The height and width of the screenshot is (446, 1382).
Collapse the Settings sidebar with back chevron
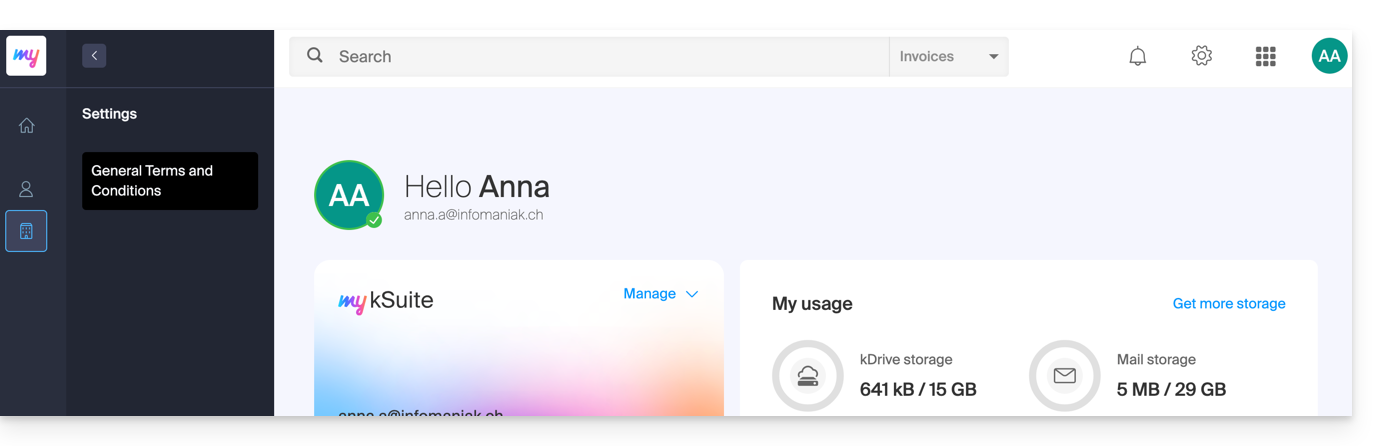coord(94,56)
